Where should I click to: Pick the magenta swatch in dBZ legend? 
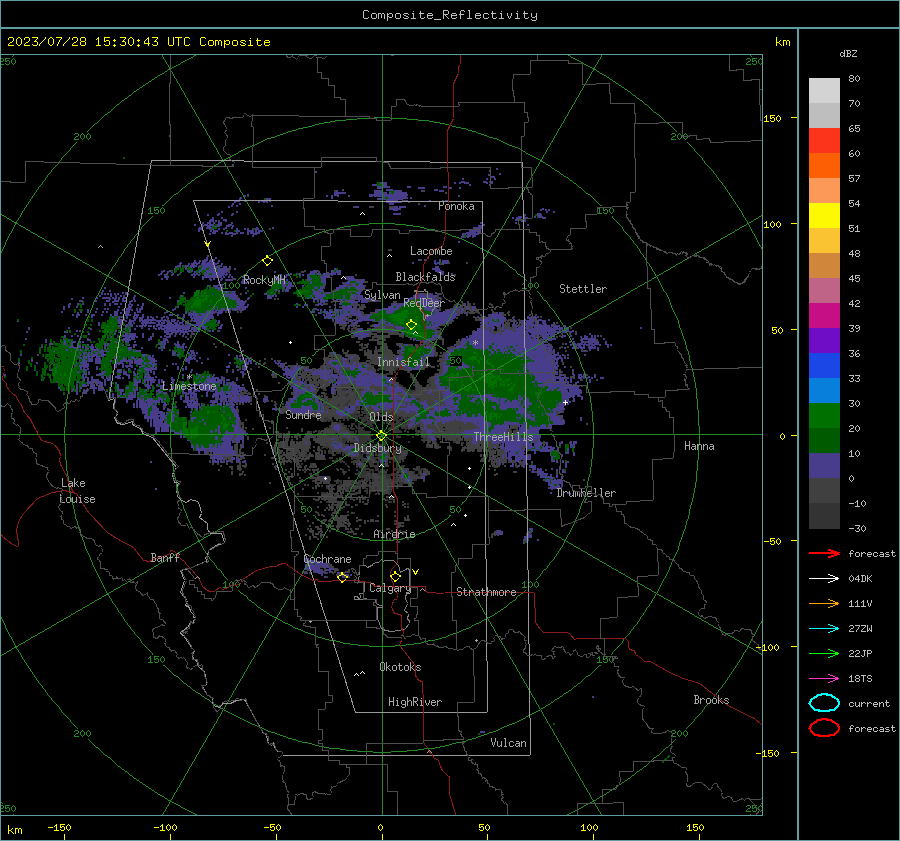824,316
